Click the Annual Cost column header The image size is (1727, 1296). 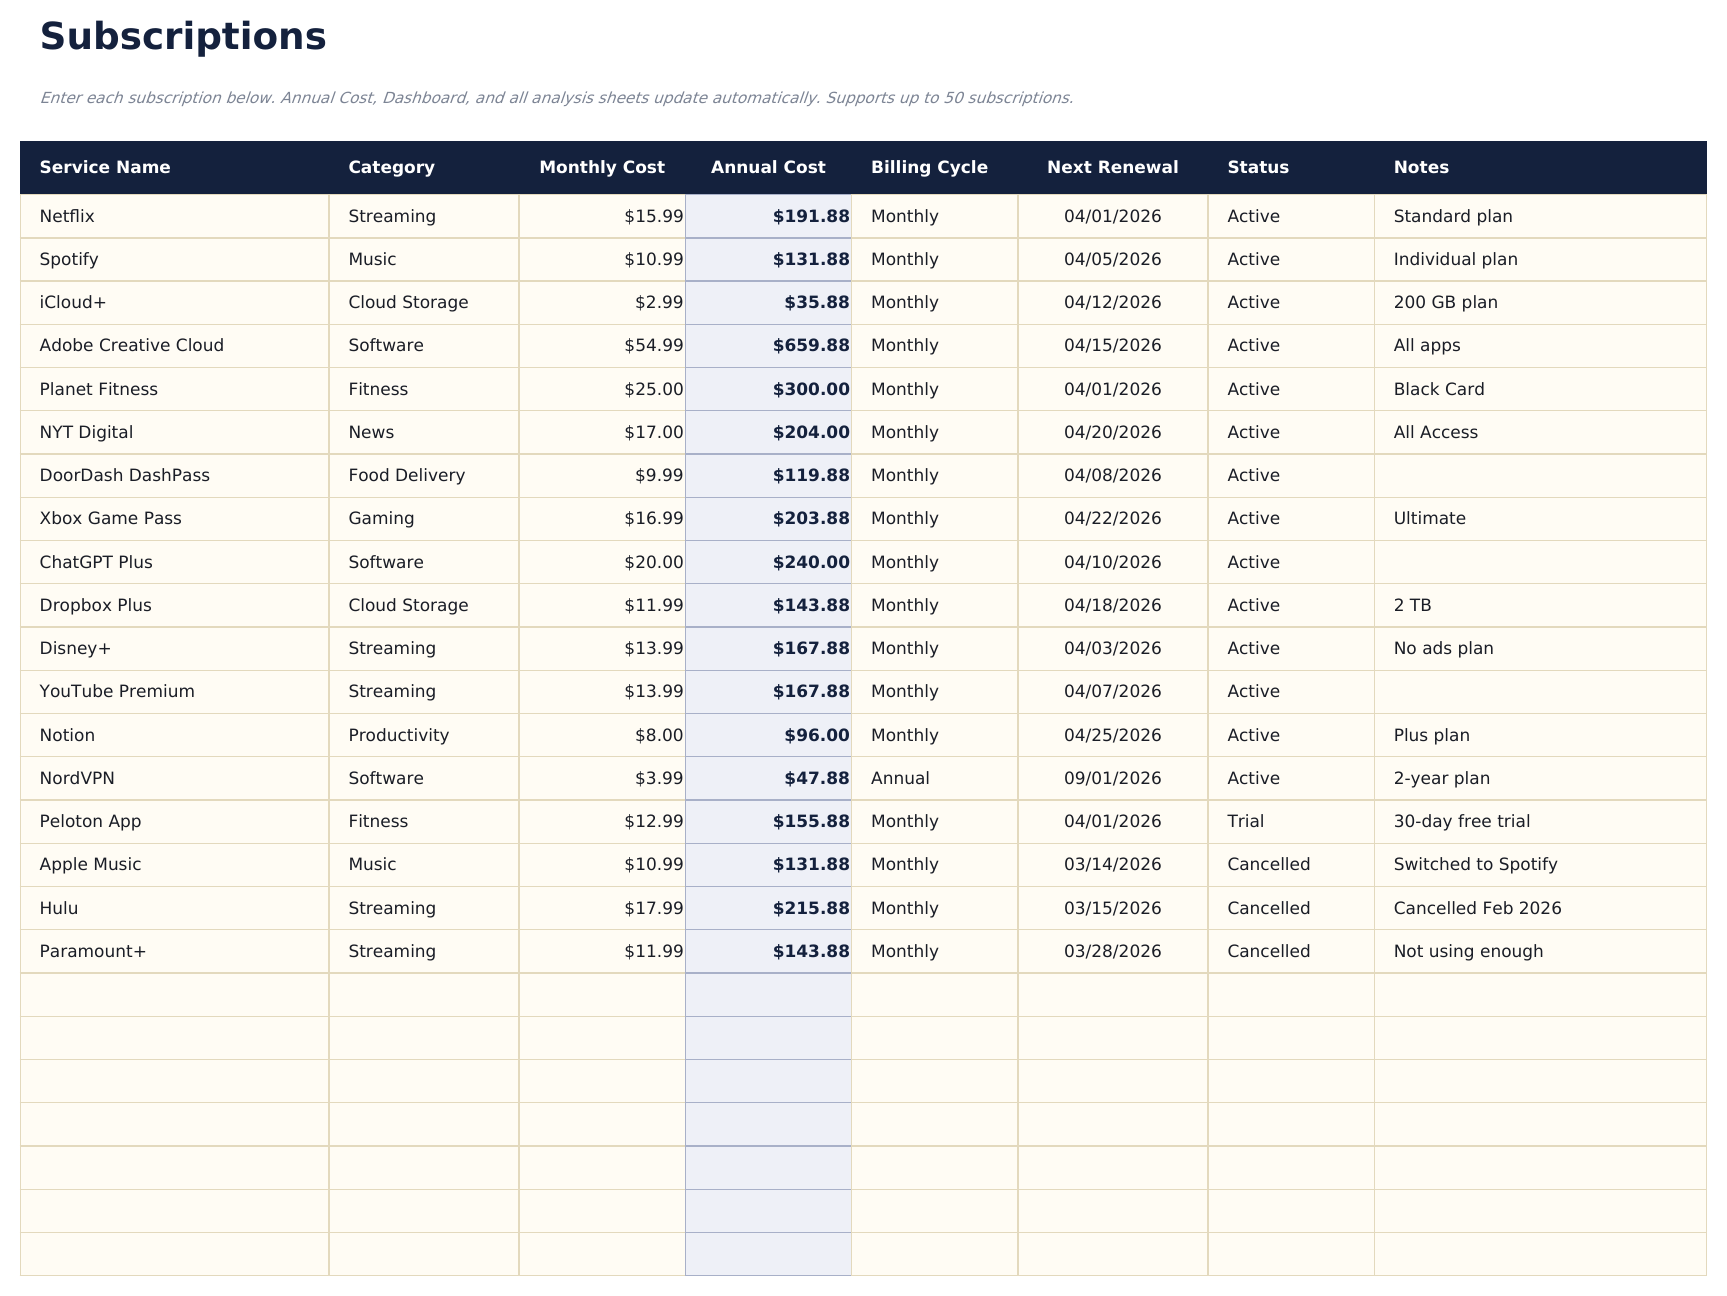[768, 167]
